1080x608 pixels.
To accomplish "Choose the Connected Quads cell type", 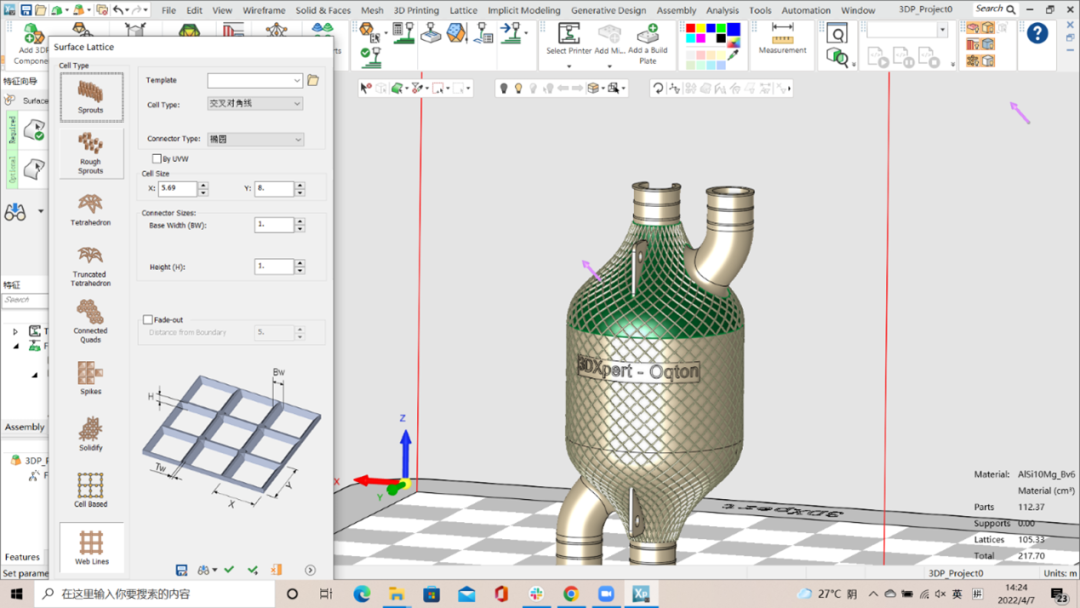I will click(90, 321).
